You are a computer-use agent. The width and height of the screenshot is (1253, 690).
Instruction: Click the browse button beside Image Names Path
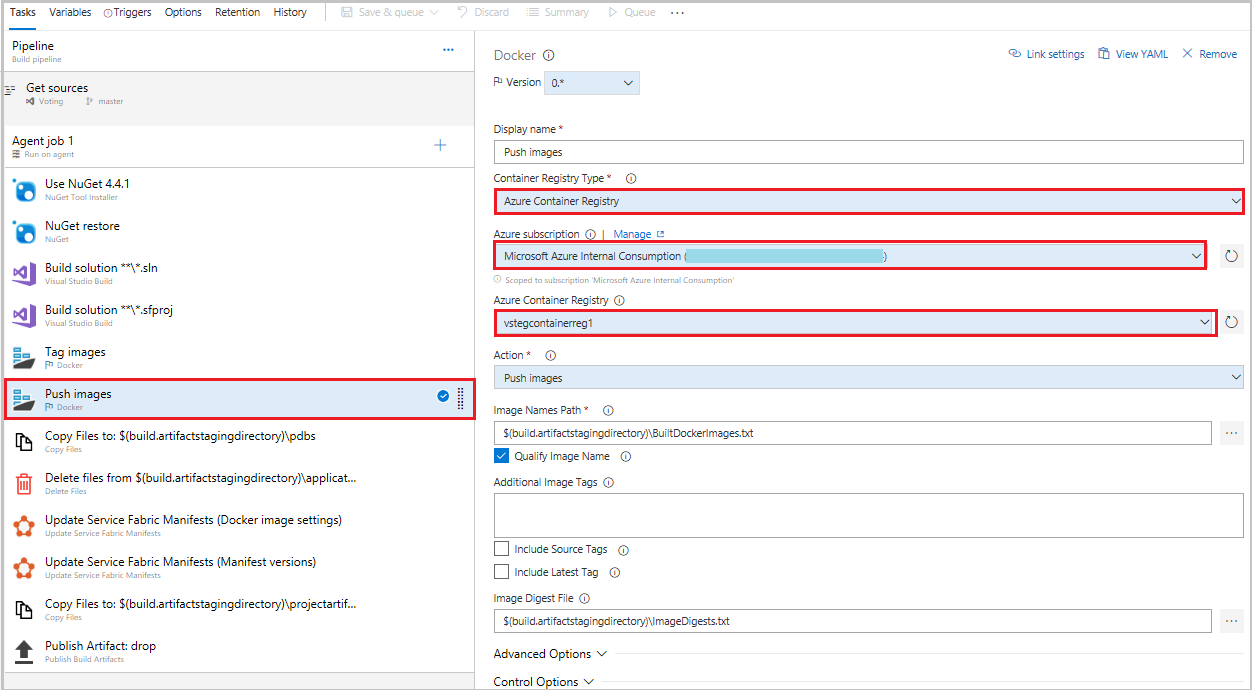point(1230,433)
